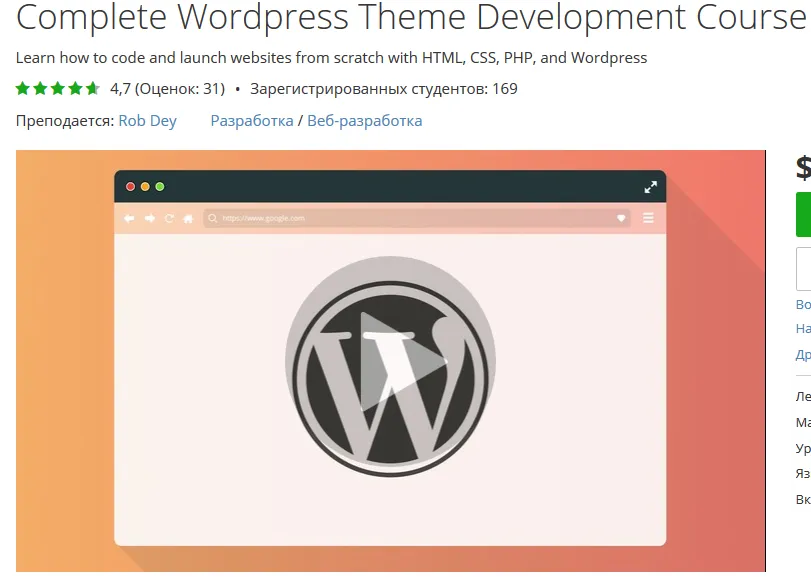811x577 pixels.
Task: Click the green dot in preview window
Action: tap(160, 187)
